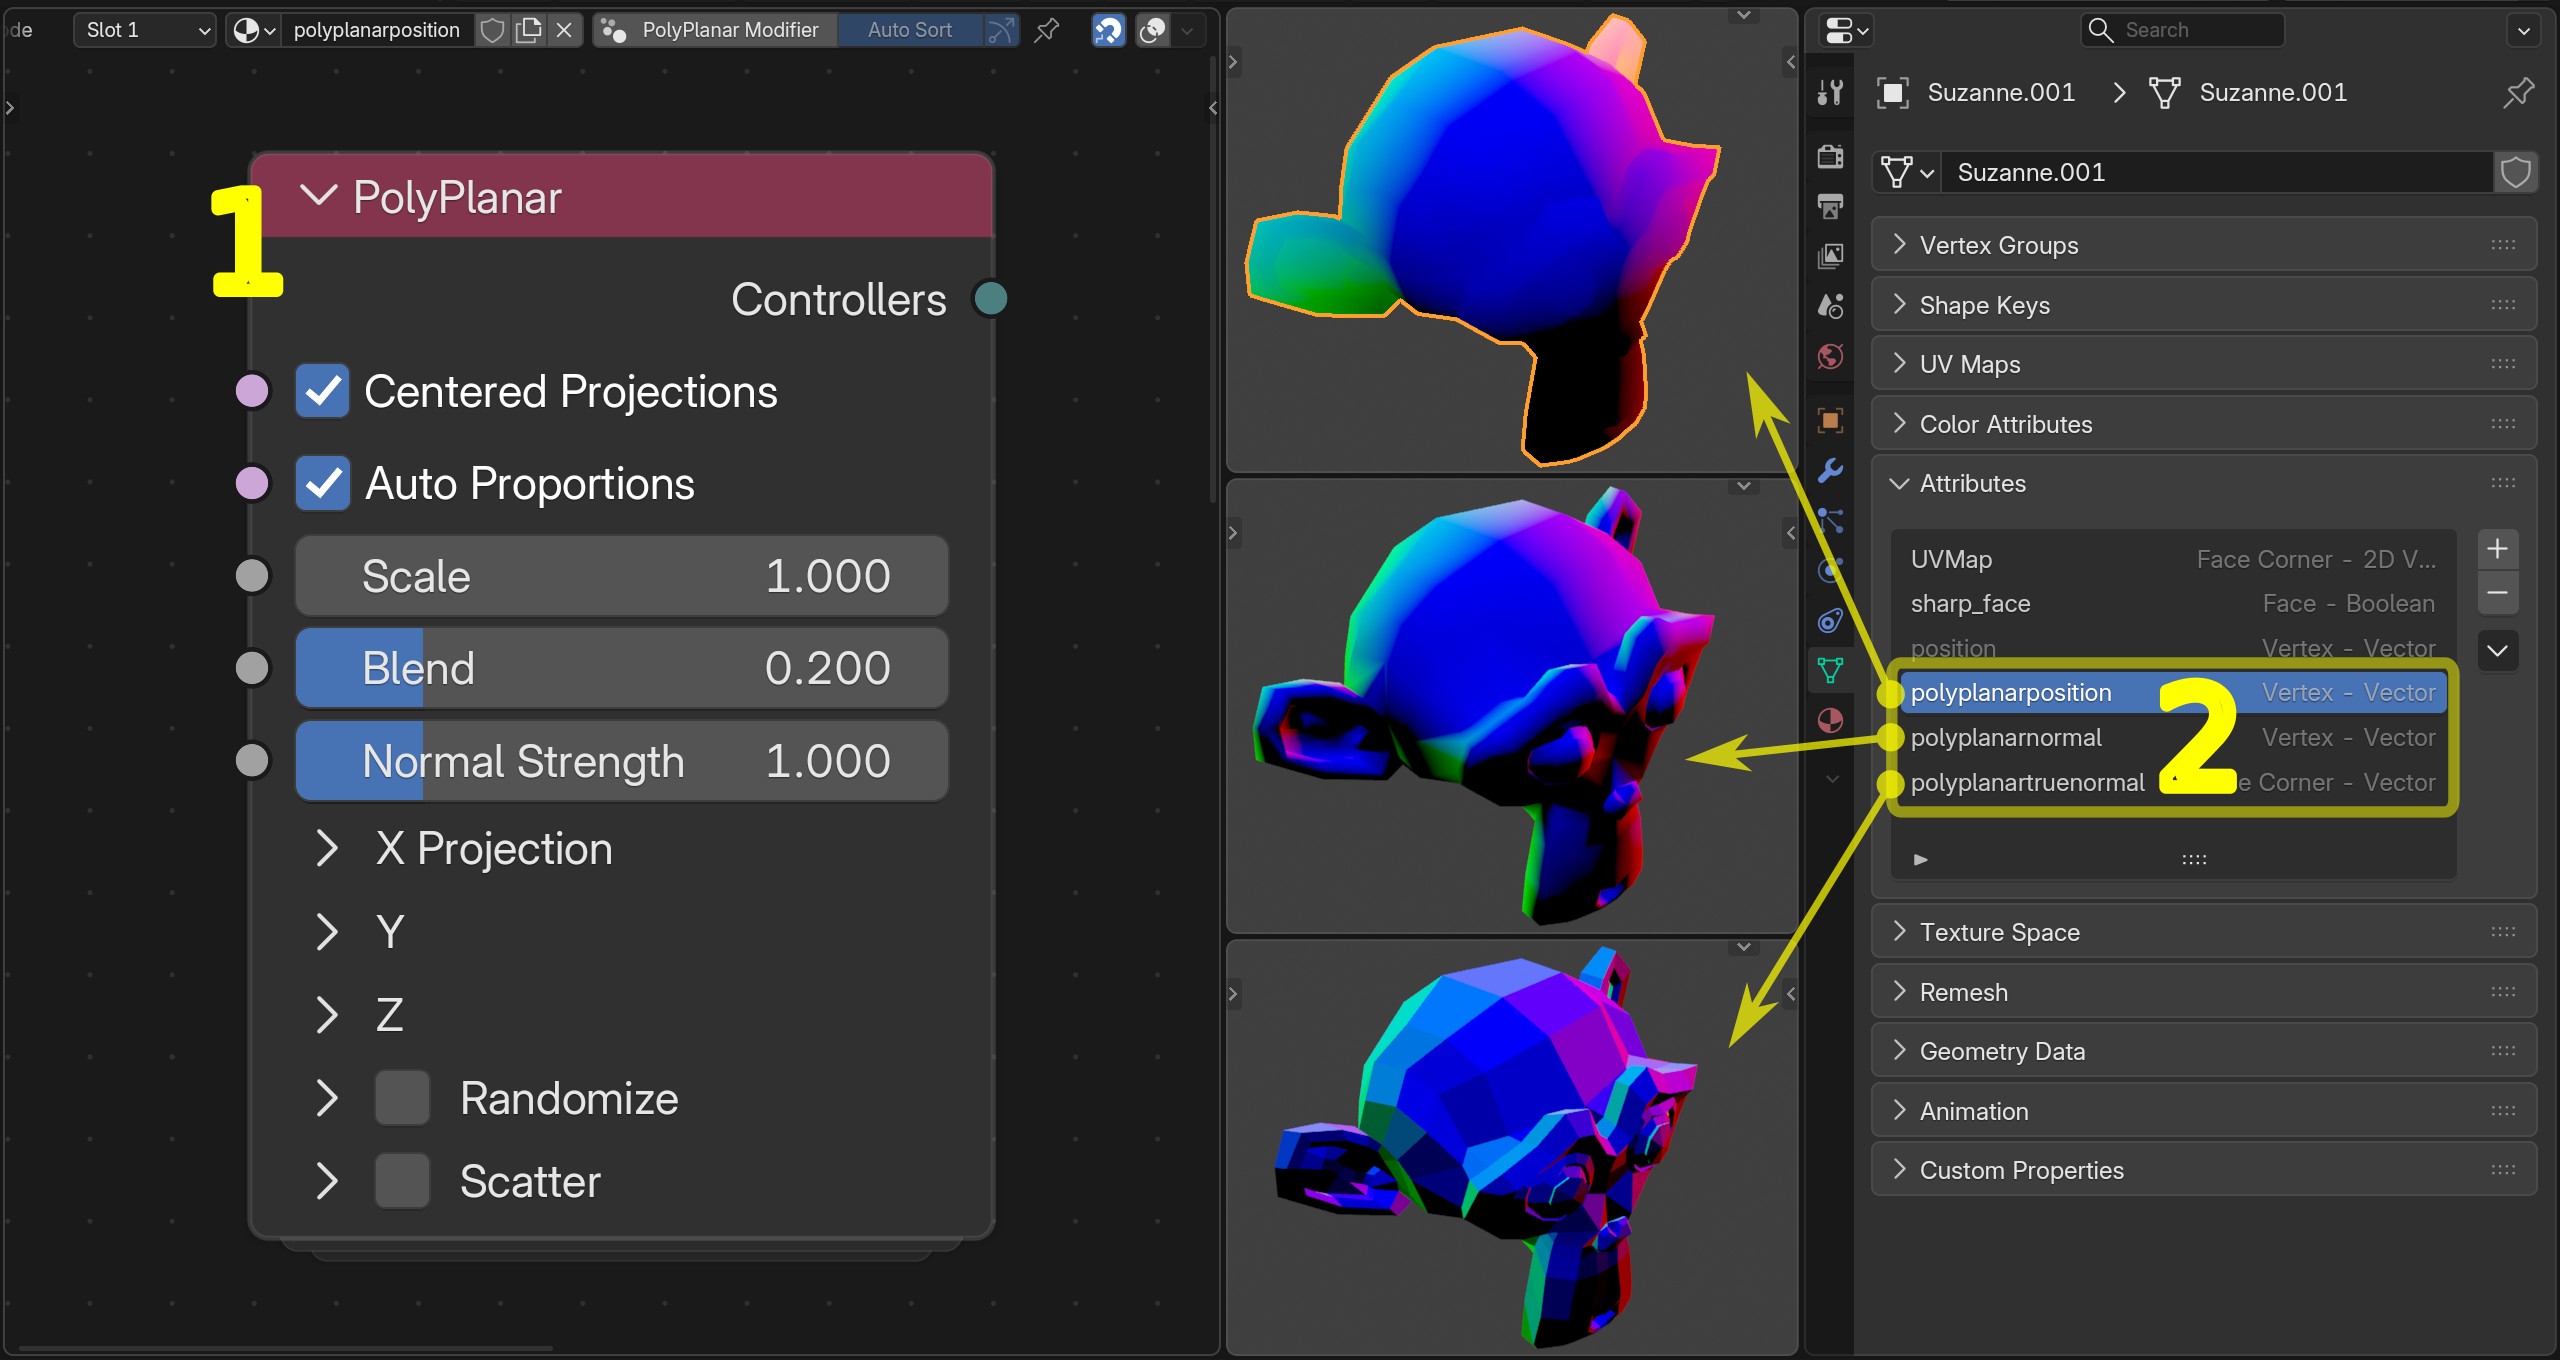Open the View Layer properties tab

pos(1830,256)
